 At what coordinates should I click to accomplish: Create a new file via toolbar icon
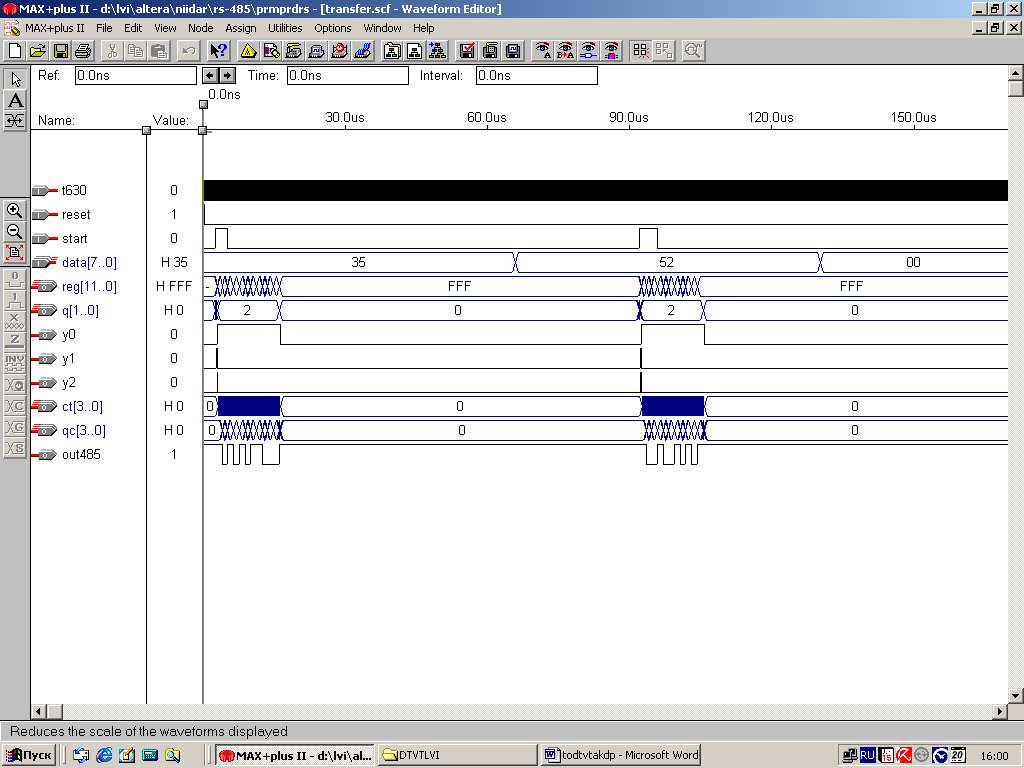point(14,51)
